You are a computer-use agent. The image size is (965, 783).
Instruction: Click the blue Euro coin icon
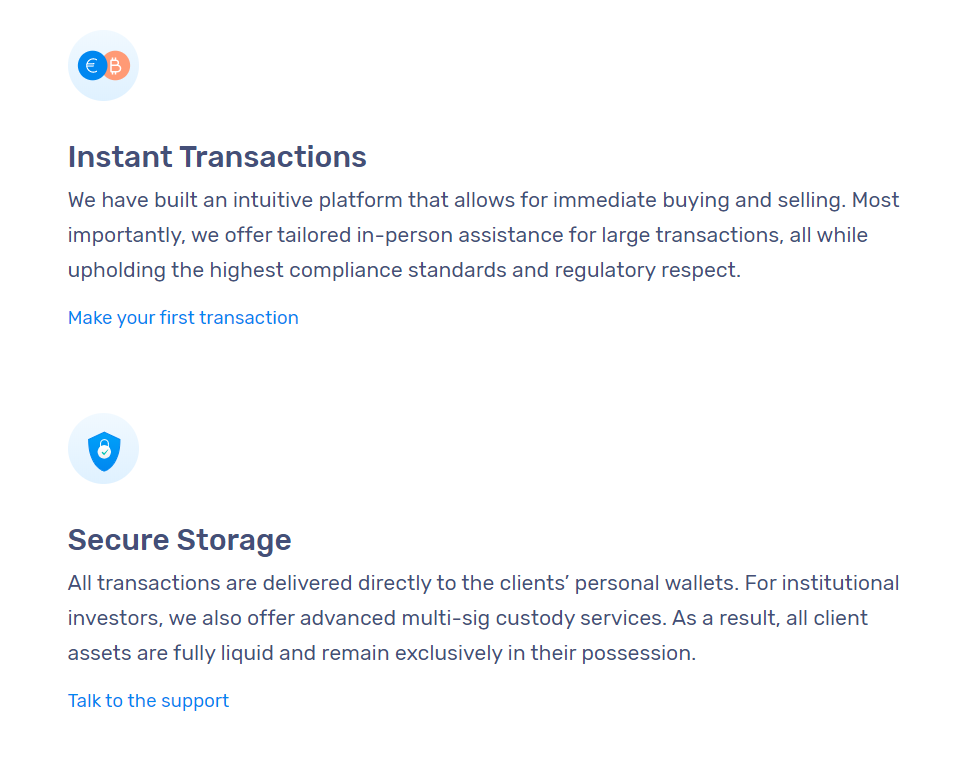click(x=92, y=65)
